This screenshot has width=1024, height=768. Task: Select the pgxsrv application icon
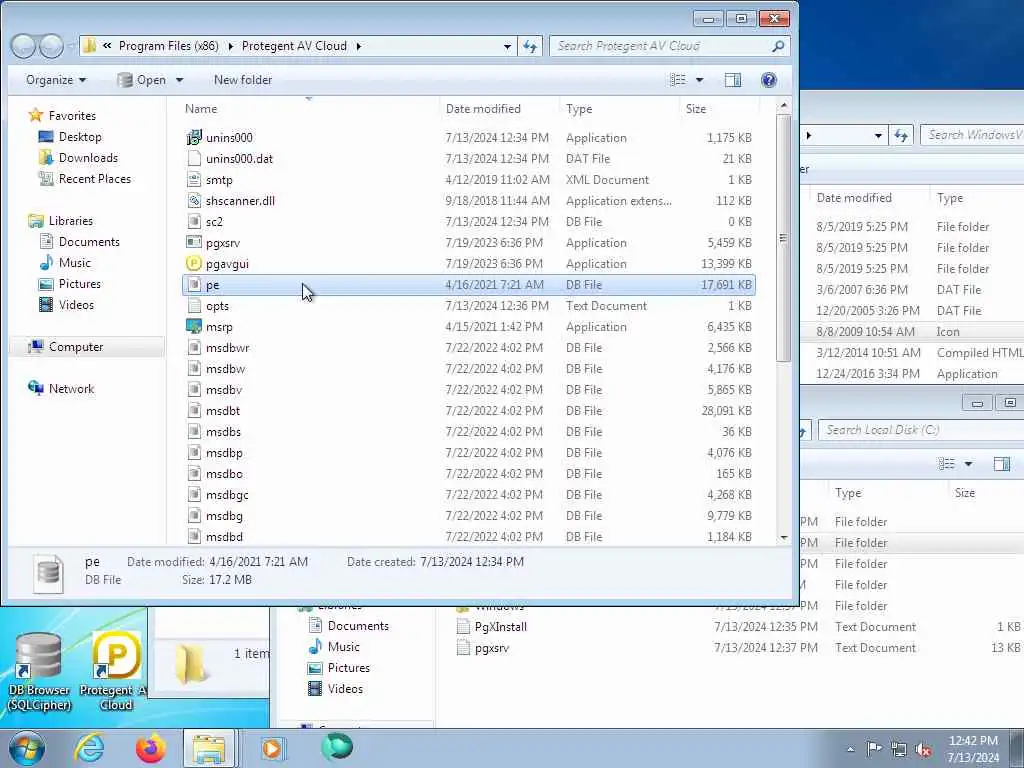click(194, 243)
